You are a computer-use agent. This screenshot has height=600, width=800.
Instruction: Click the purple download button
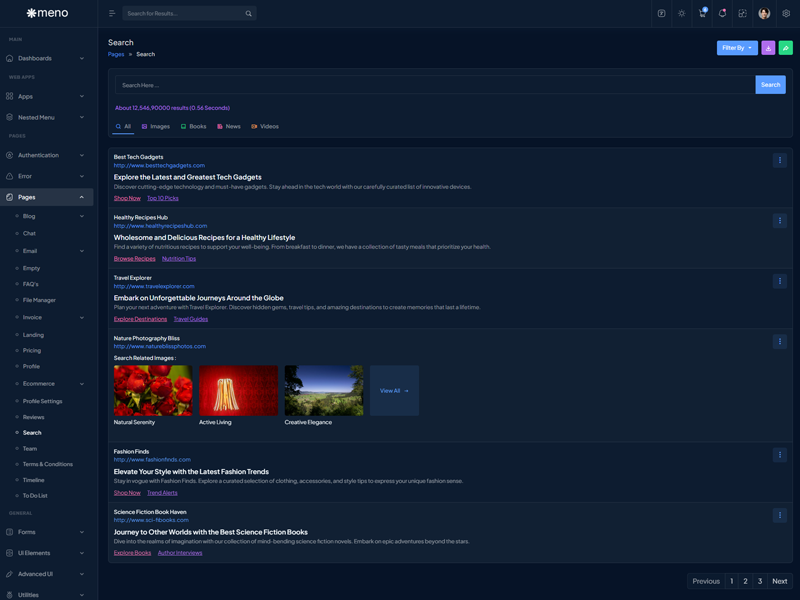[768, 48]
